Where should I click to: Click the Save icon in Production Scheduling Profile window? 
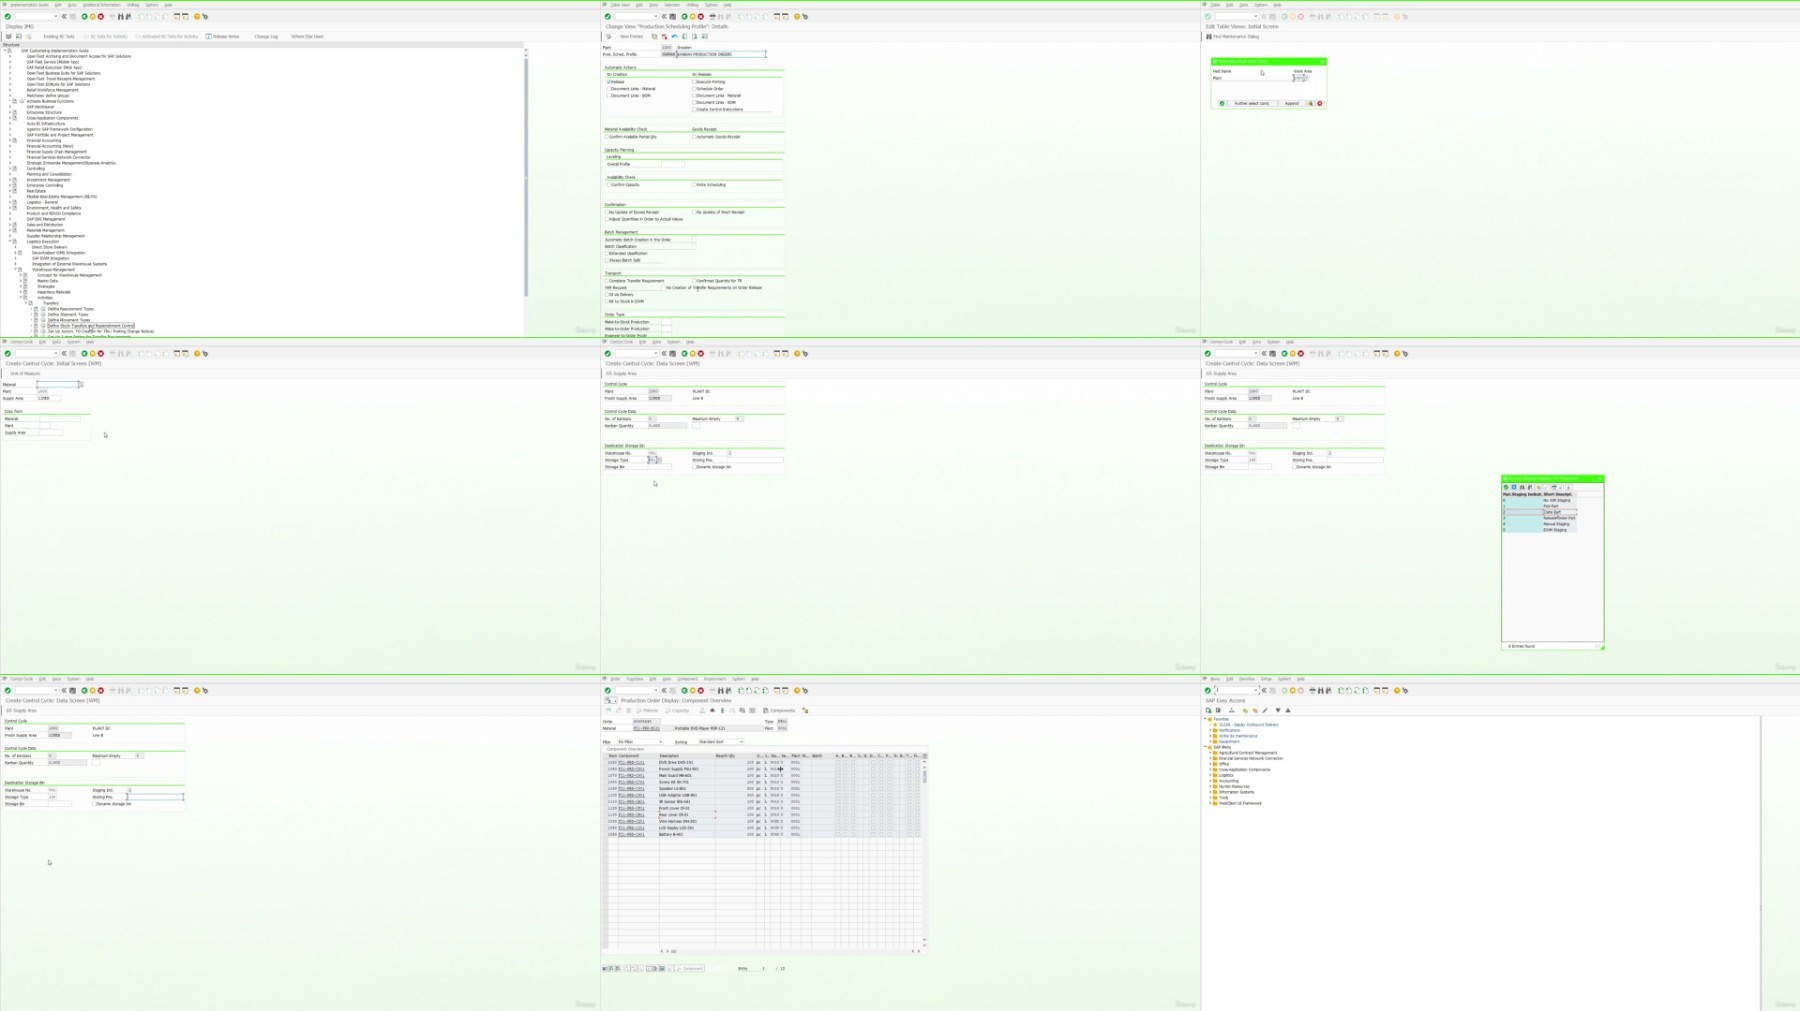(673, 16)
